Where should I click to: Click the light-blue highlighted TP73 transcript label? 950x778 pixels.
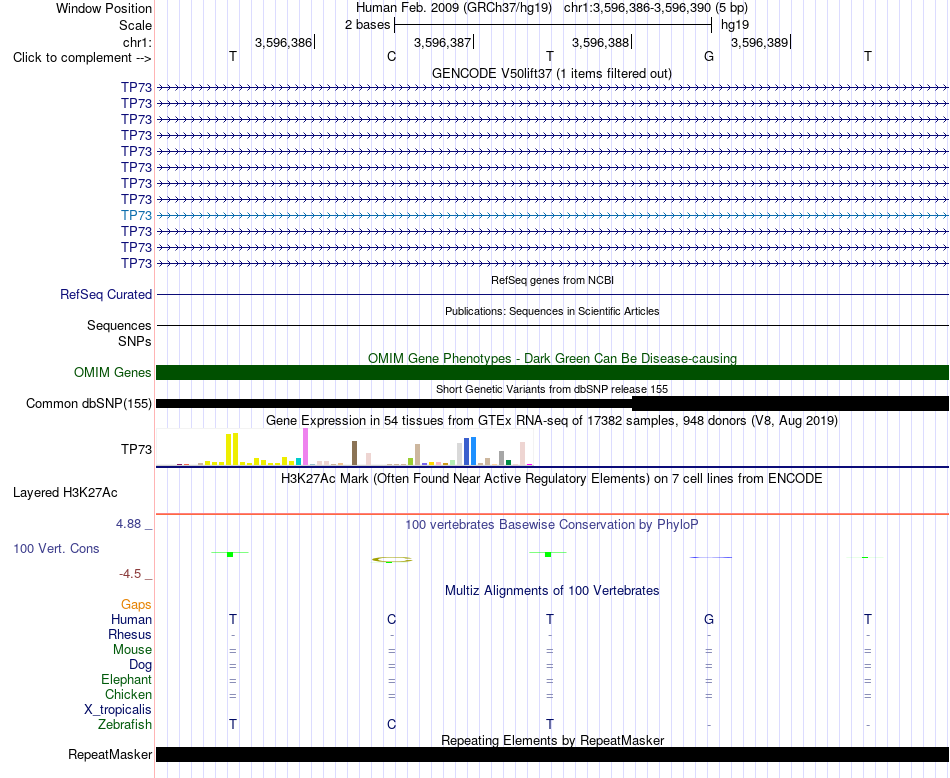pos(136,215)
